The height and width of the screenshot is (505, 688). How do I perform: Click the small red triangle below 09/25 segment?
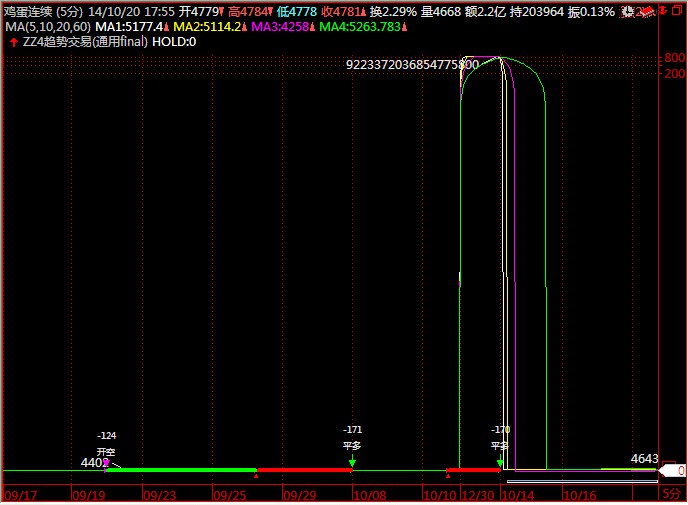(256, 477)
